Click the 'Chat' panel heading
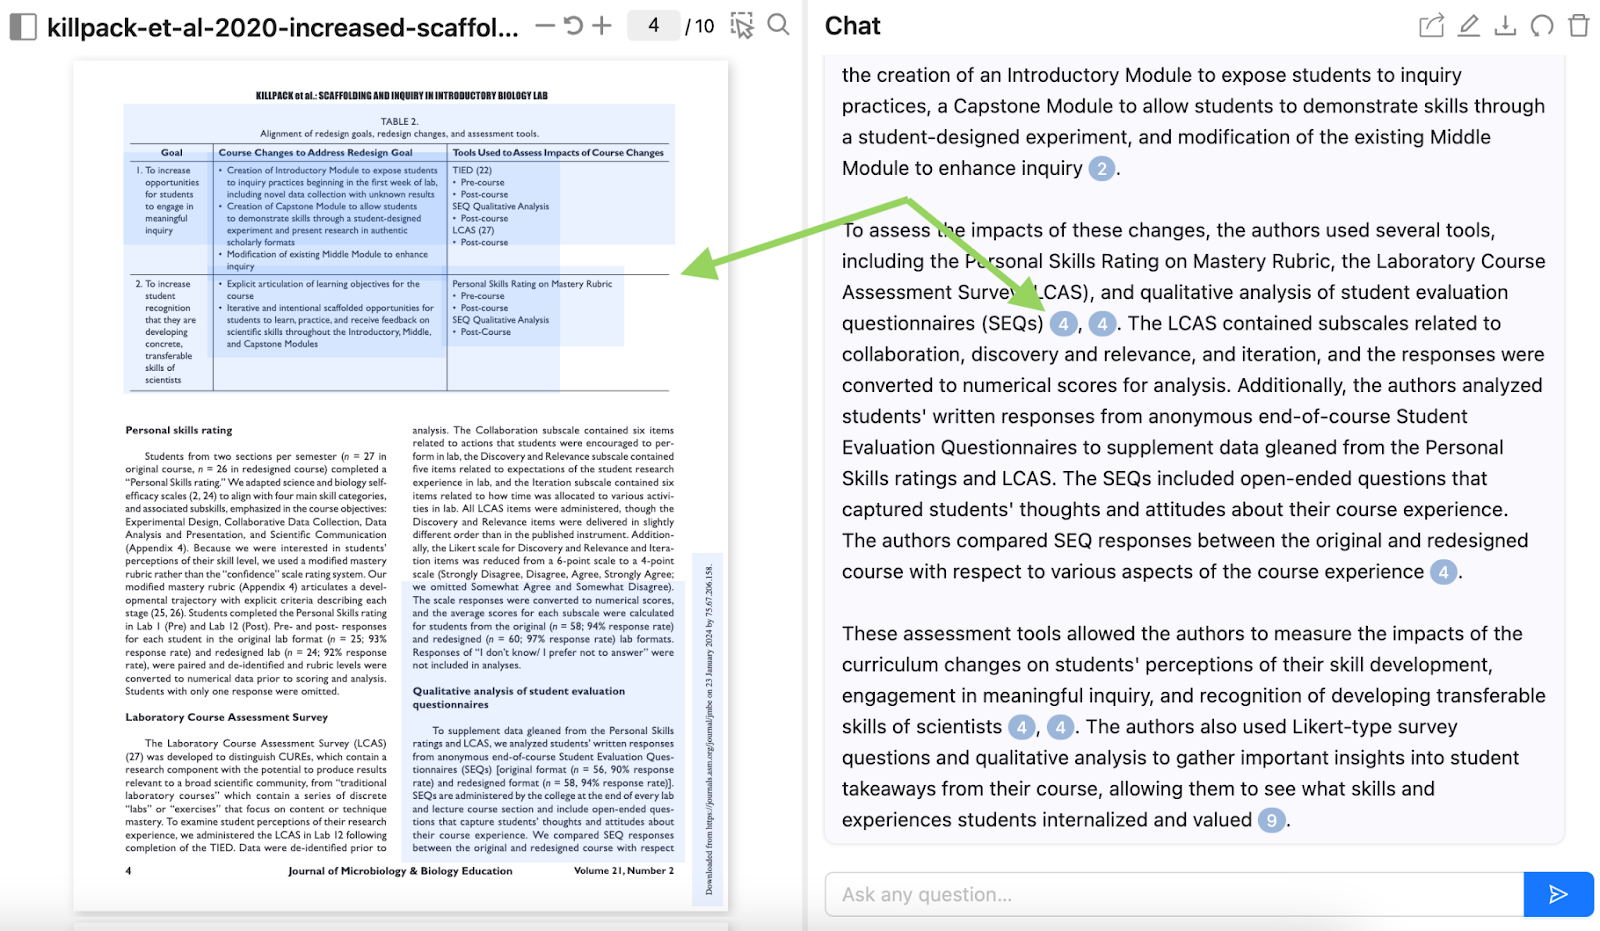This screenshot has height=931, width=1600. click(852, 26)
